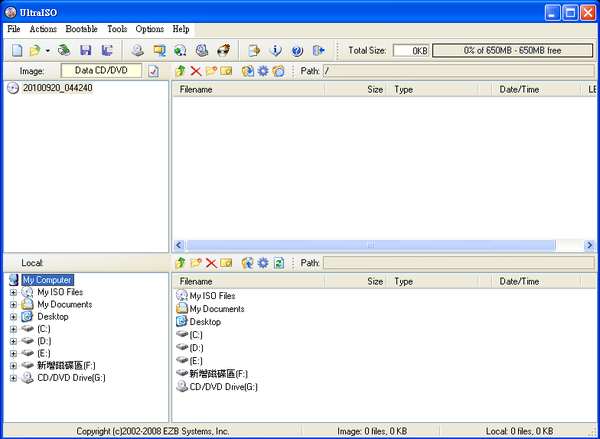600x439 pixels.
Task: Click the Exit door icon in toolbar
Action: [x=318, y=50]
